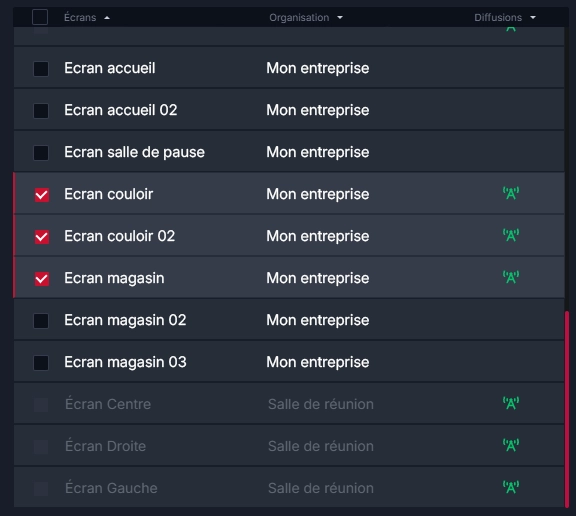Select the Ecran accueil row name

[109, 68]
